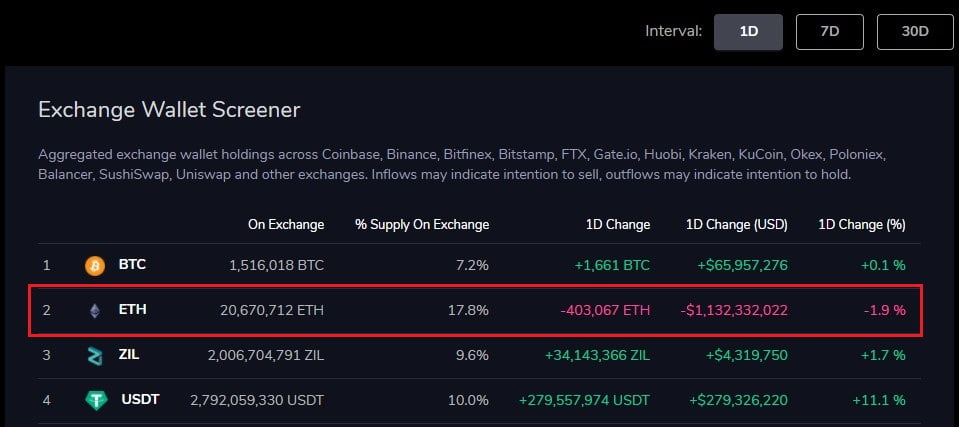Click the Exchange Wallet Screener title

coord(169,110)
